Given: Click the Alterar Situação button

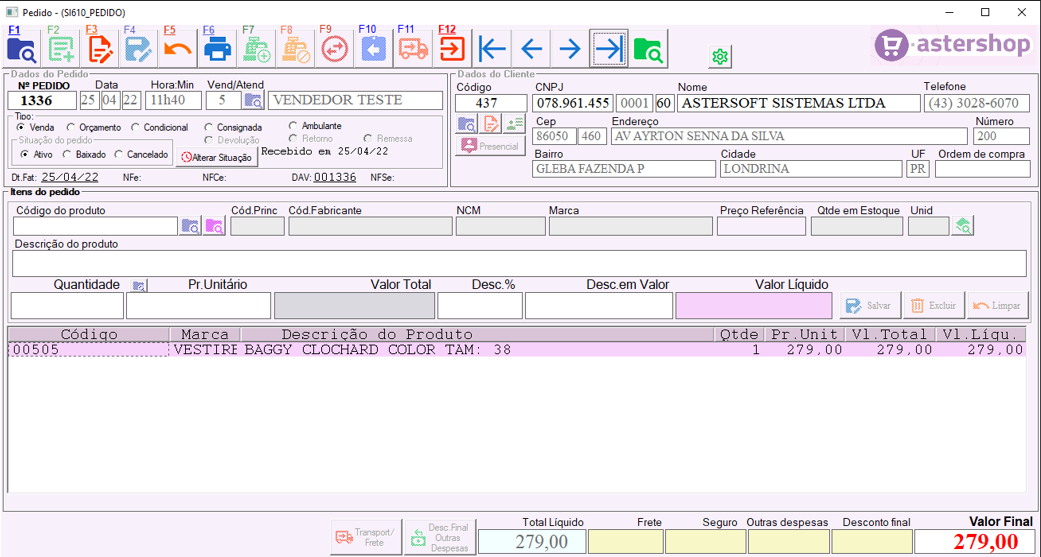Looking at the screenshot, I should pos(216,157).
